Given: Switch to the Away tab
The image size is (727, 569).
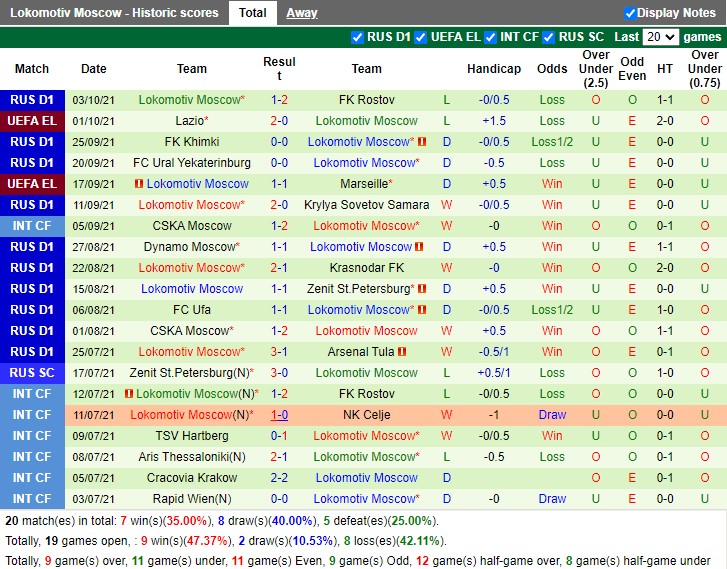Looking at the screenshot, I should point(302,13).
